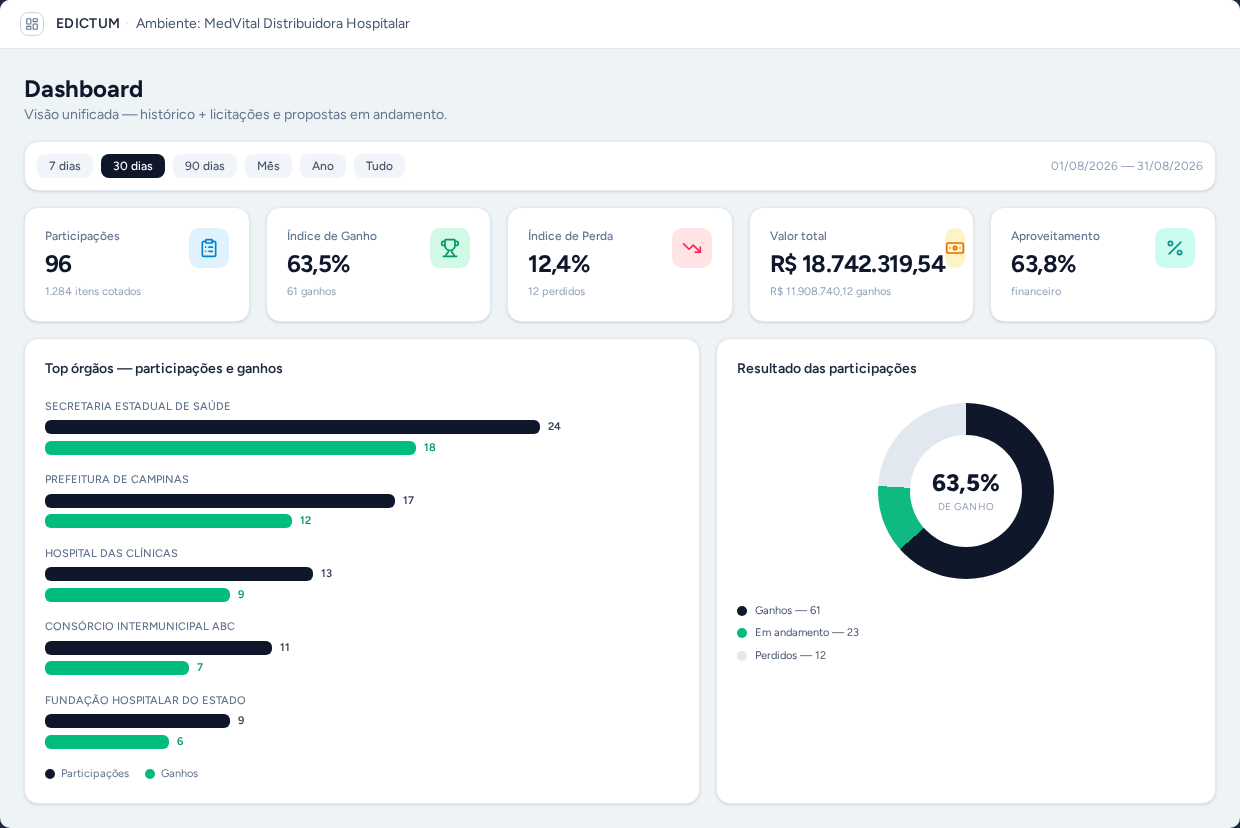Select the 90 dias period filter
The height and width of the screenshot is (828, 1240).
(205, 166)
